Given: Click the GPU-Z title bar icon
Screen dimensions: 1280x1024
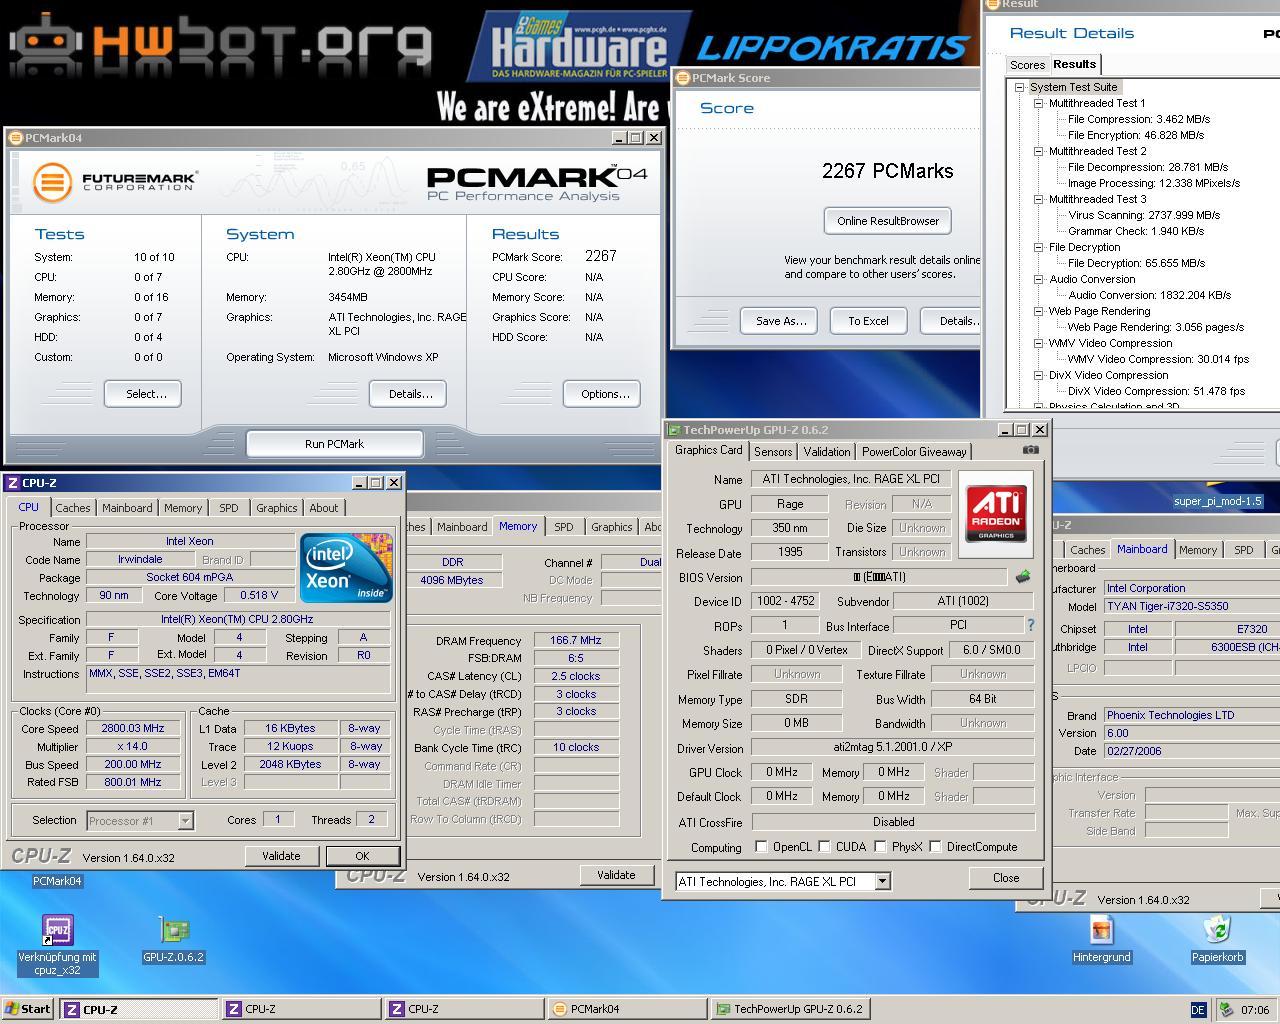Looking at the screenshot, I should pos(674,430).
